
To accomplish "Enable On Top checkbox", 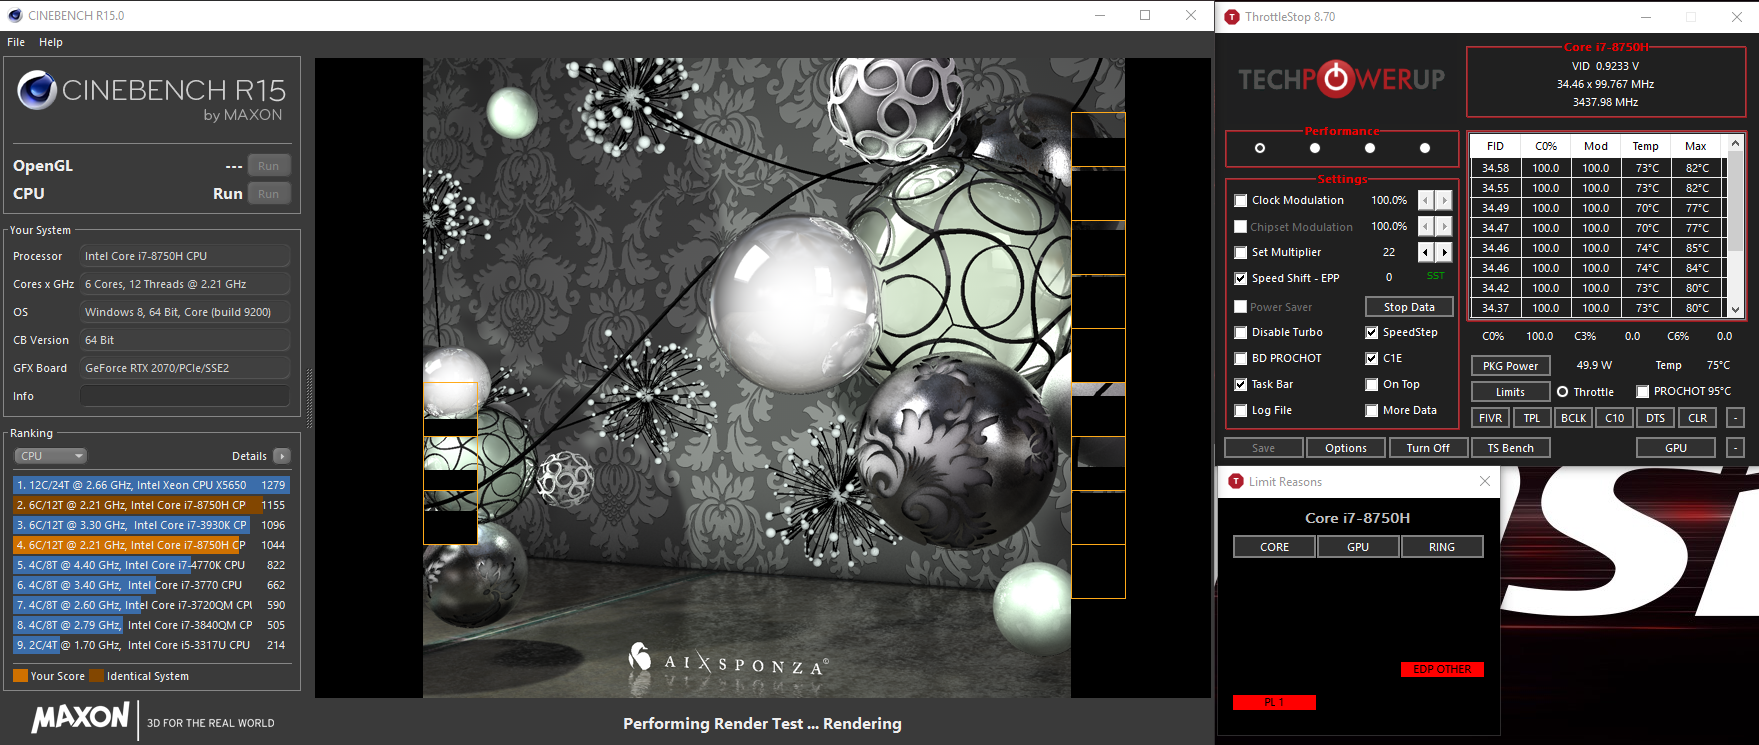I will pyautogui.click(x=1372, y=384).
